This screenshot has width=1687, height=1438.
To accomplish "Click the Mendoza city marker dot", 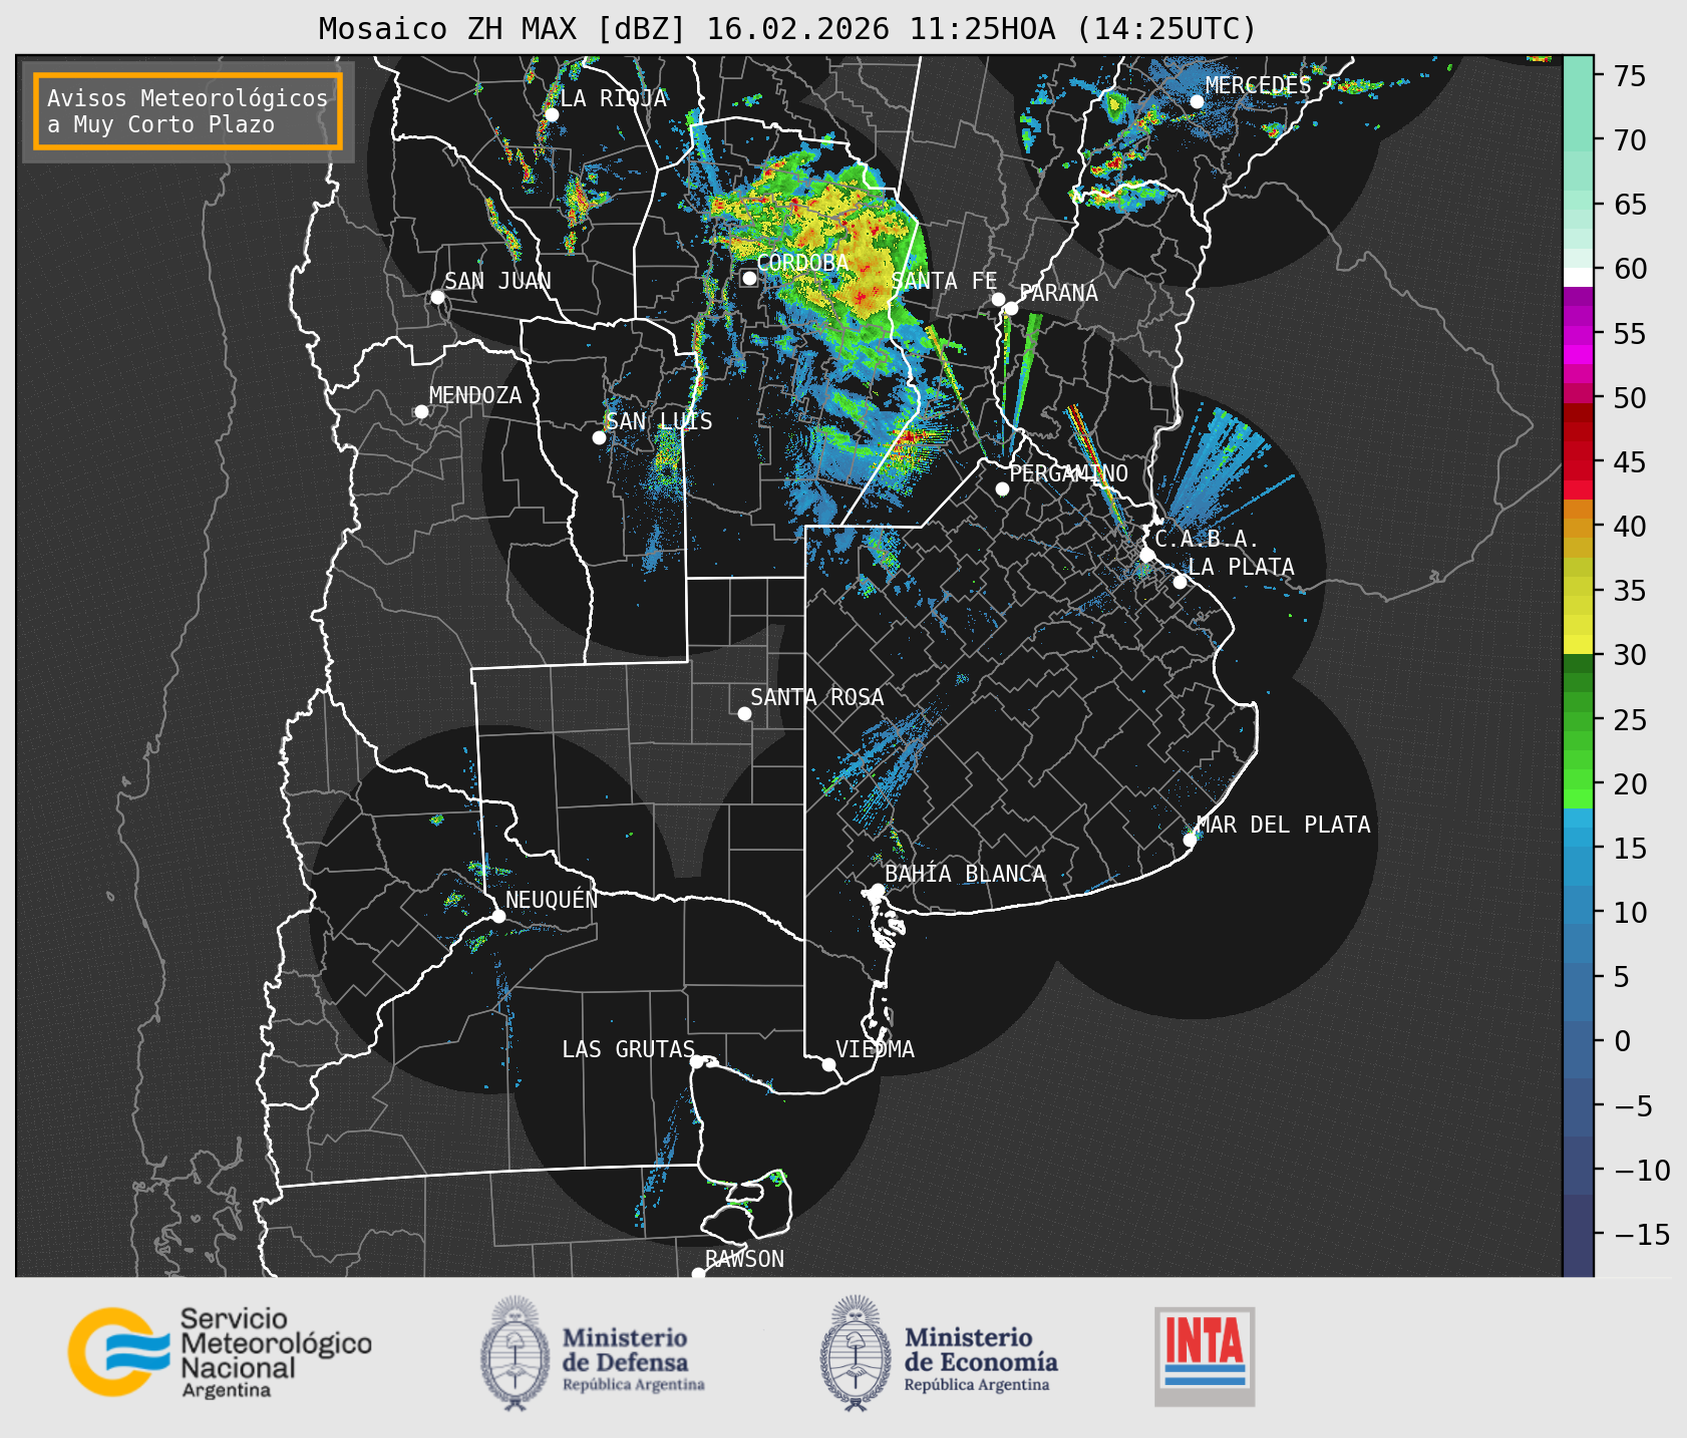I will click(x=421, y=412).
